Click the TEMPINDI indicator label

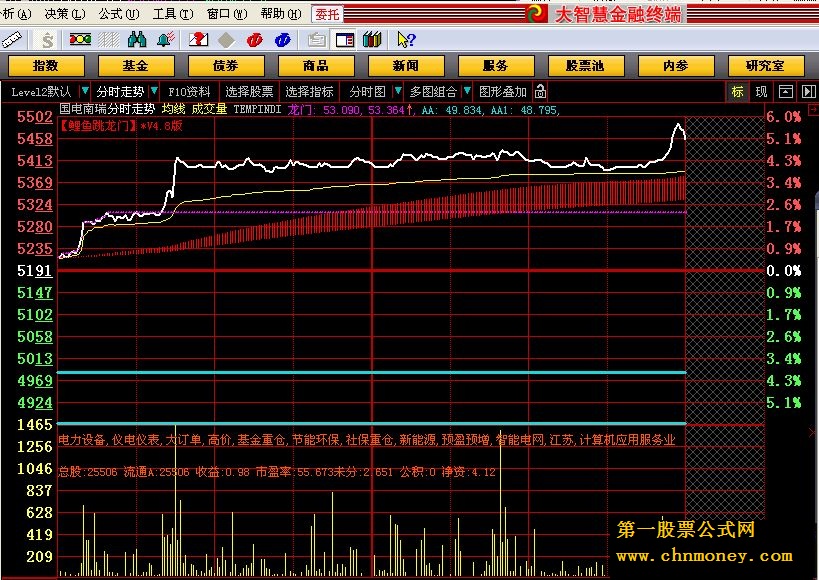point(258,109)
